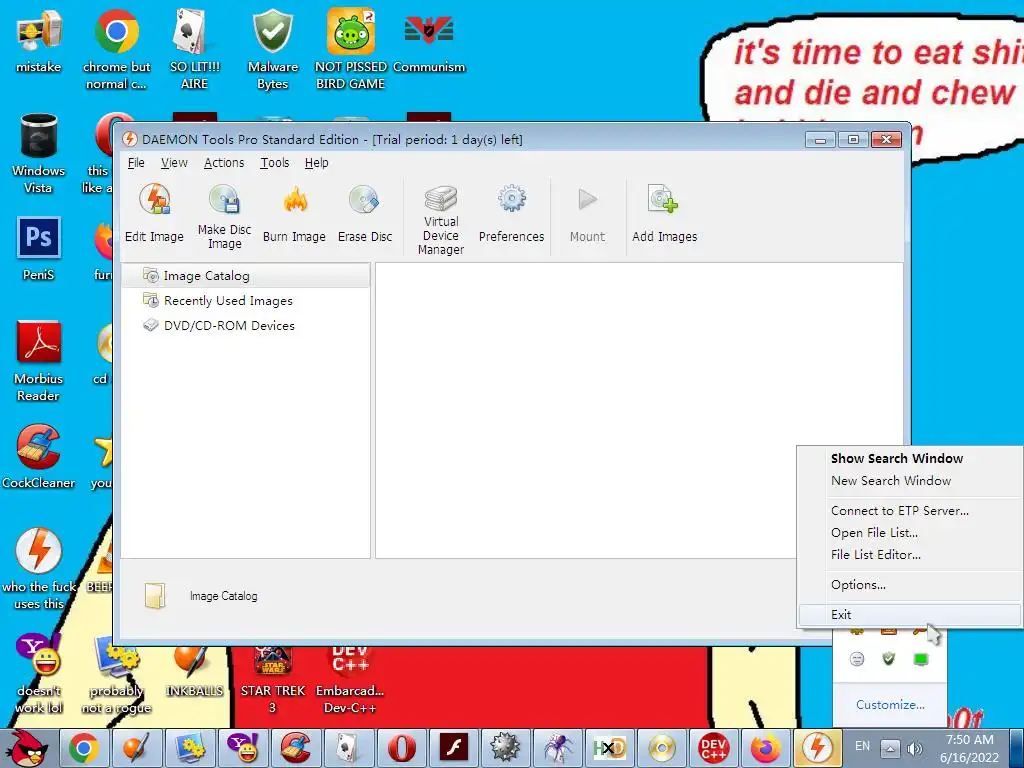Open the Help menu
This screenshot has width=1024, height=768.
tap(316, 163)
